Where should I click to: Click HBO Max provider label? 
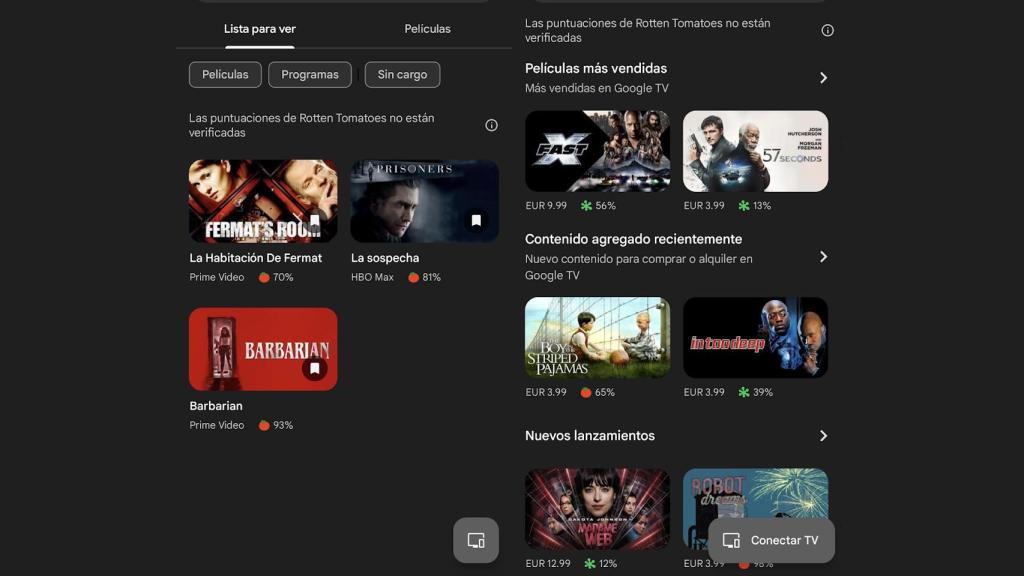372,278
